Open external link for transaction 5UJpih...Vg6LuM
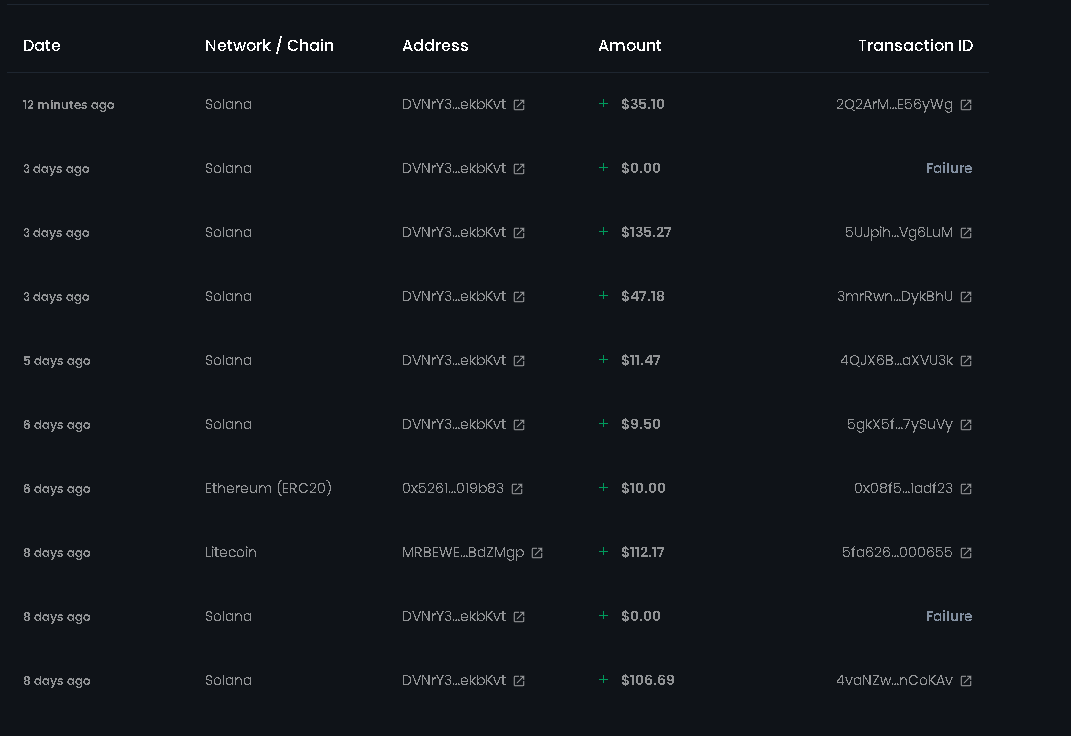The height and width of the screenshot is (736, 1071). (x=966, y=233)
